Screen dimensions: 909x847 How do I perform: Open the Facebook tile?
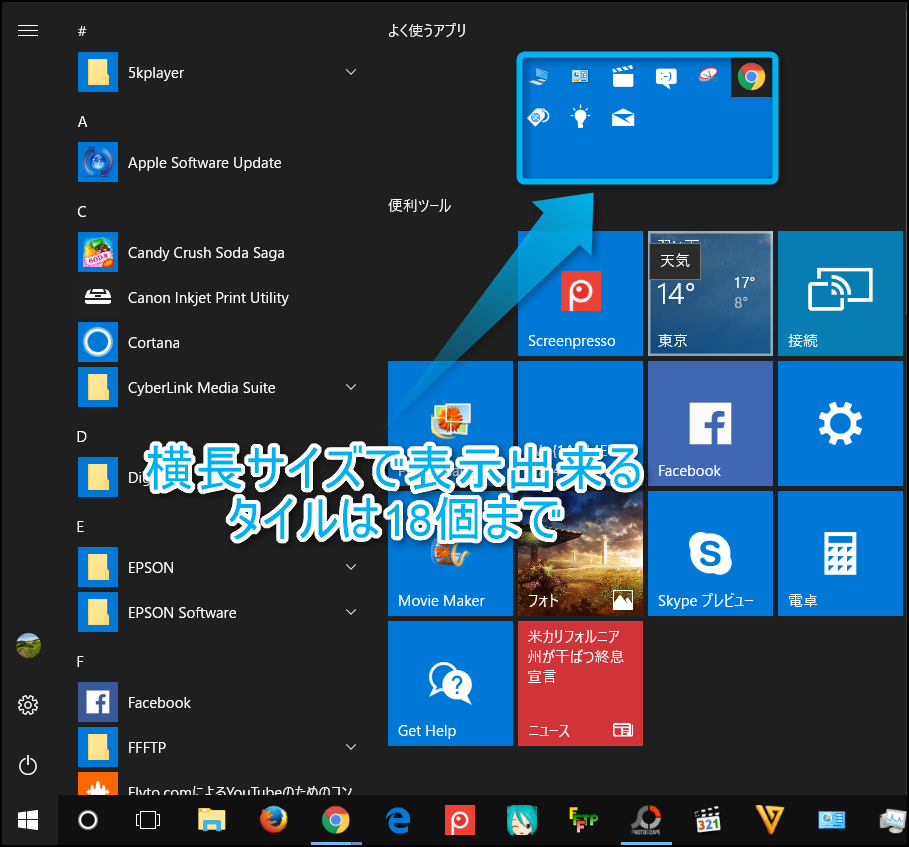[710, 423]
